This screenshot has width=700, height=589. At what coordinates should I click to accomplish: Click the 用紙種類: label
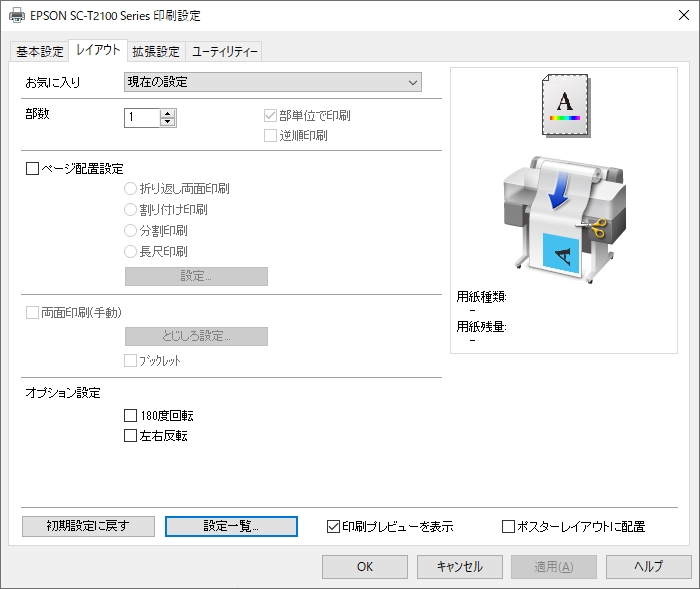click(481, 297)
